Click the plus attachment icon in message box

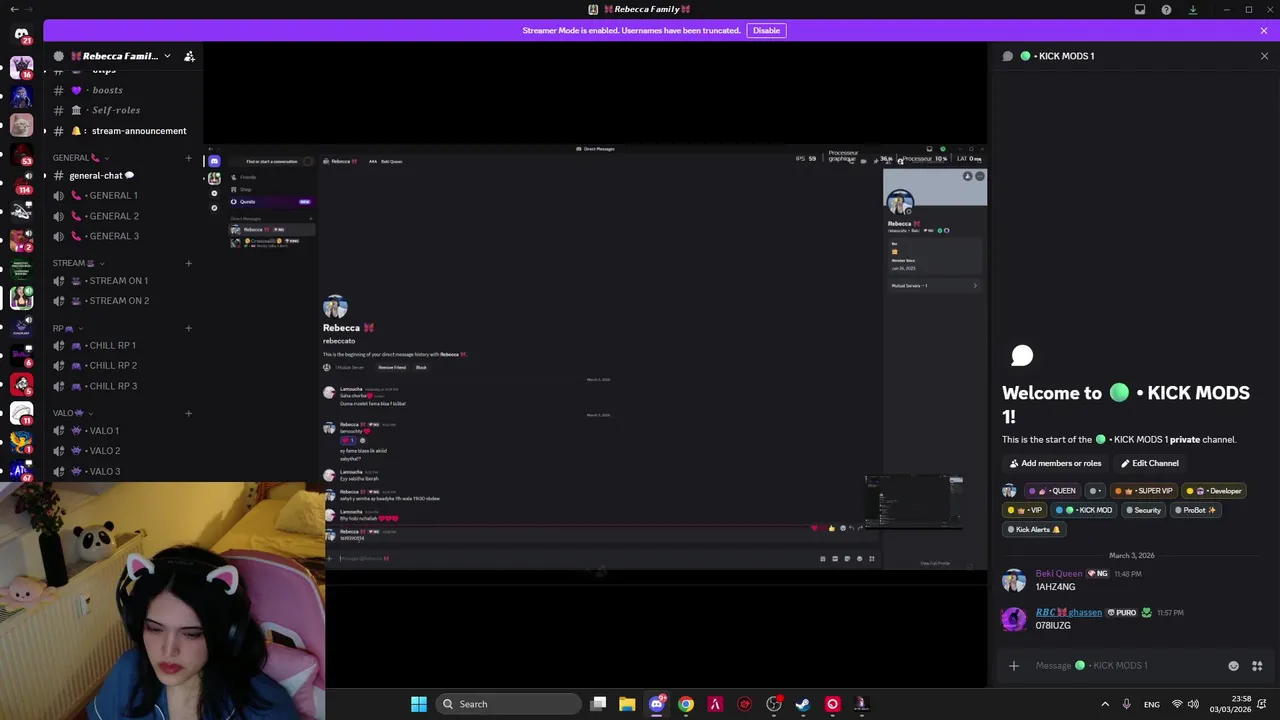point(1014,666)
